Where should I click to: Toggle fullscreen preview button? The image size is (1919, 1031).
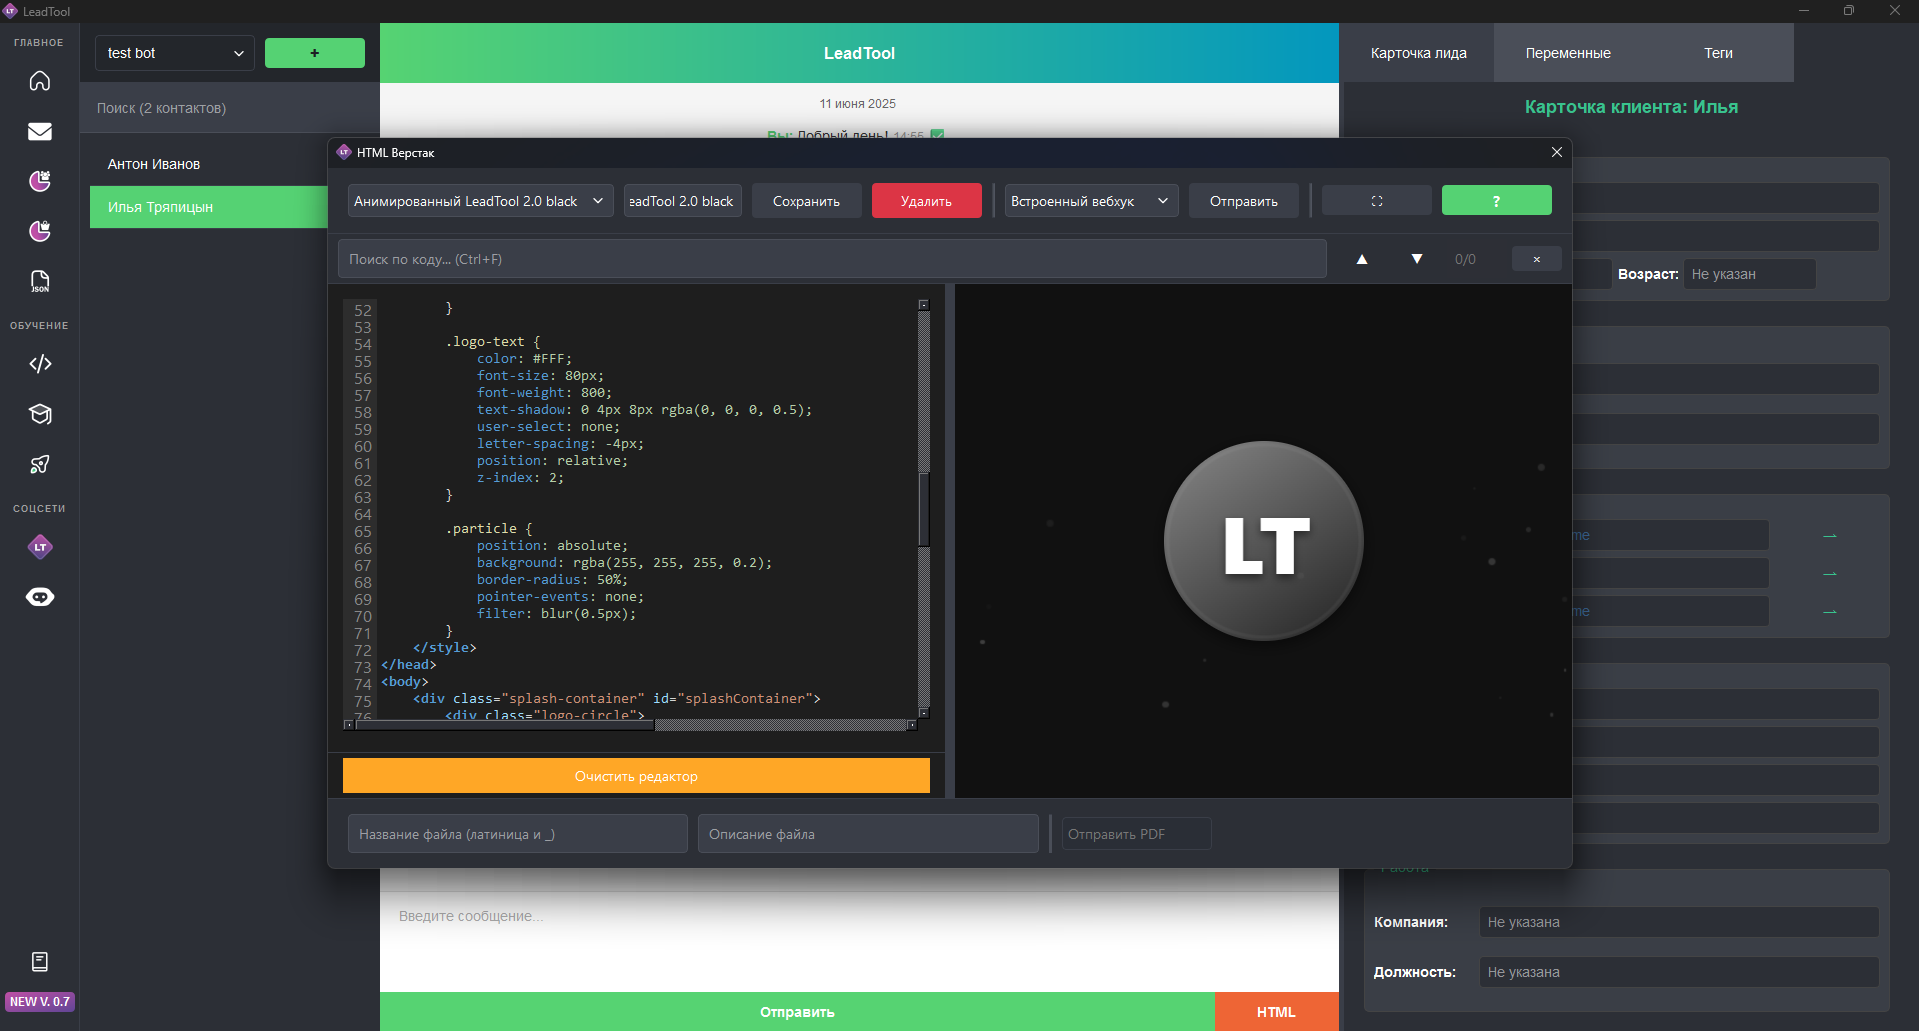pos(1377,201)
